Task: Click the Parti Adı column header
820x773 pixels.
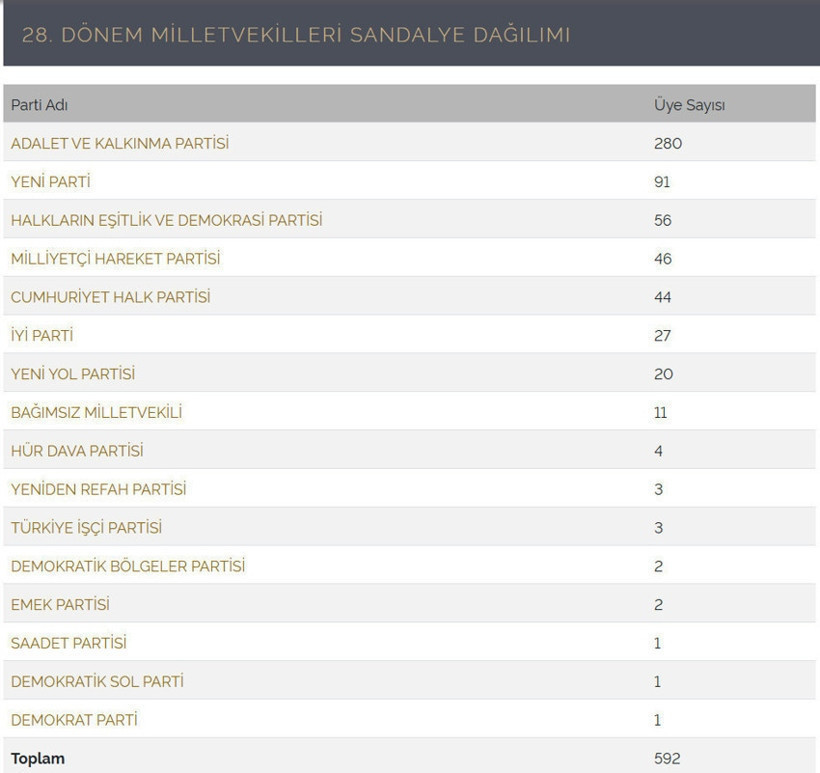Action: (x=39, y=105)
